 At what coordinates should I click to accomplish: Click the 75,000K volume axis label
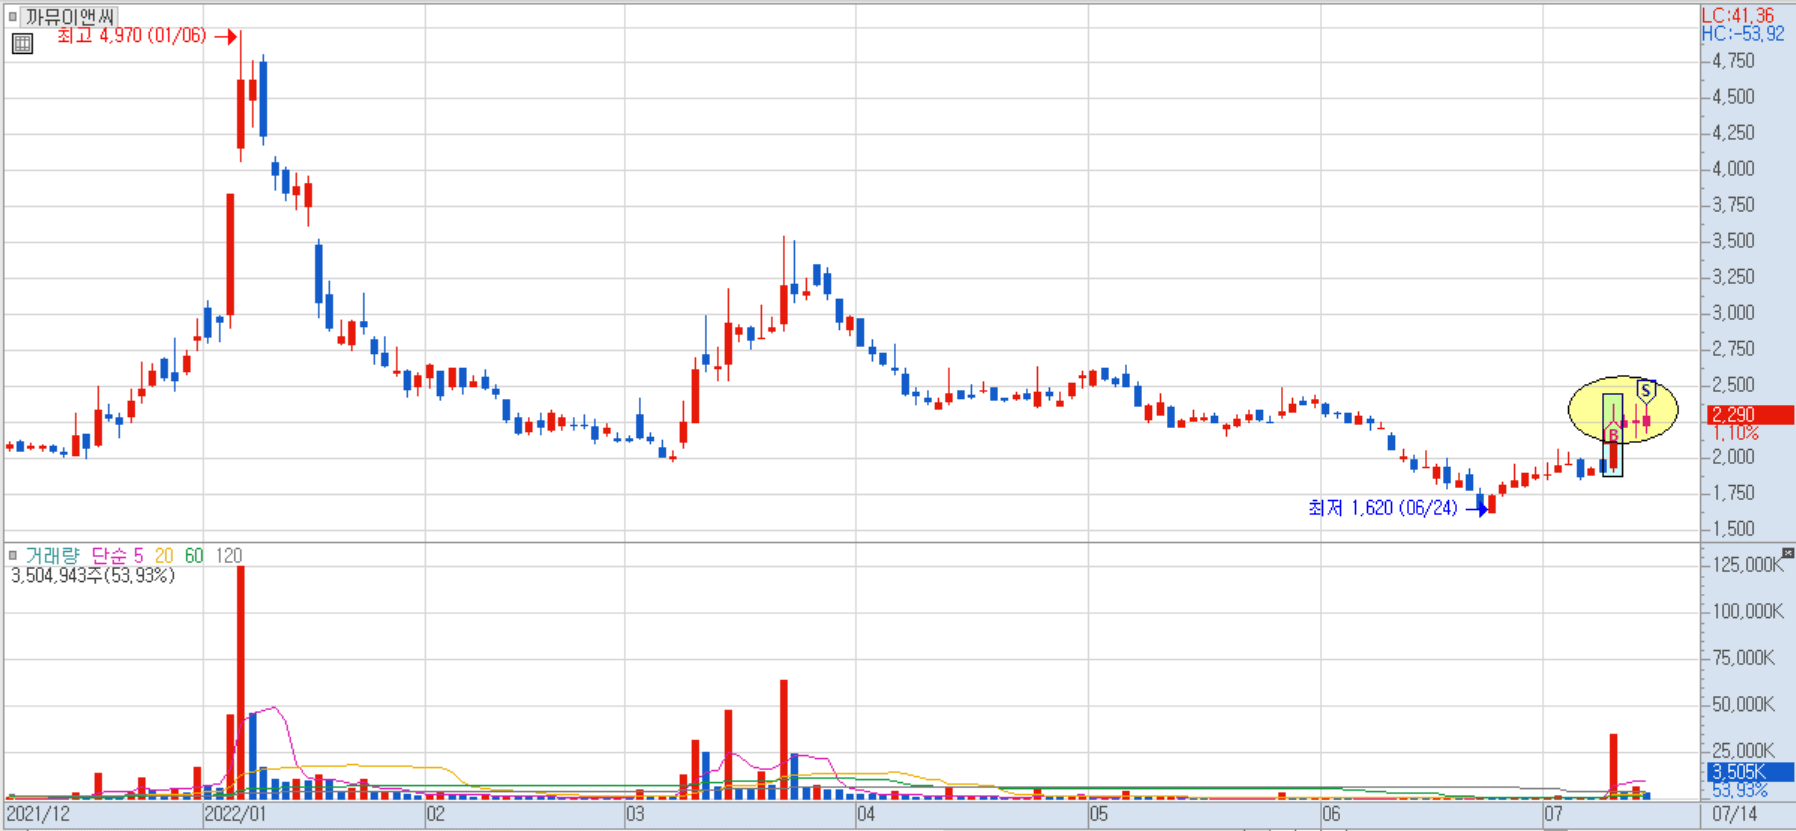(1743, 658)
